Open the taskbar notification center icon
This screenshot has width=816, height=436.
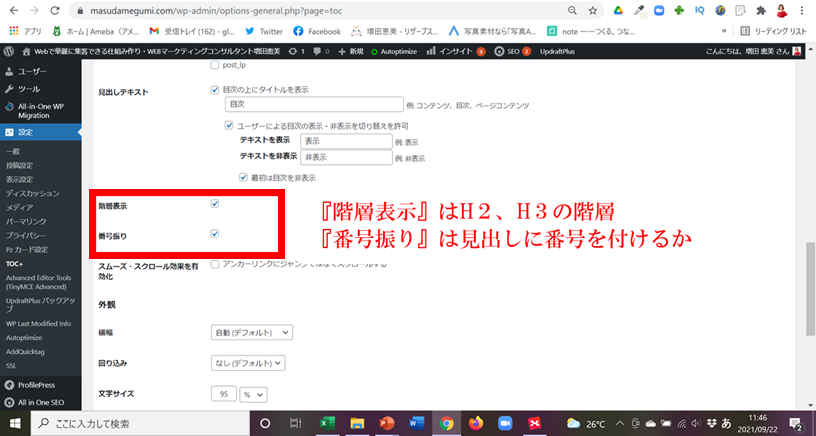795,424
